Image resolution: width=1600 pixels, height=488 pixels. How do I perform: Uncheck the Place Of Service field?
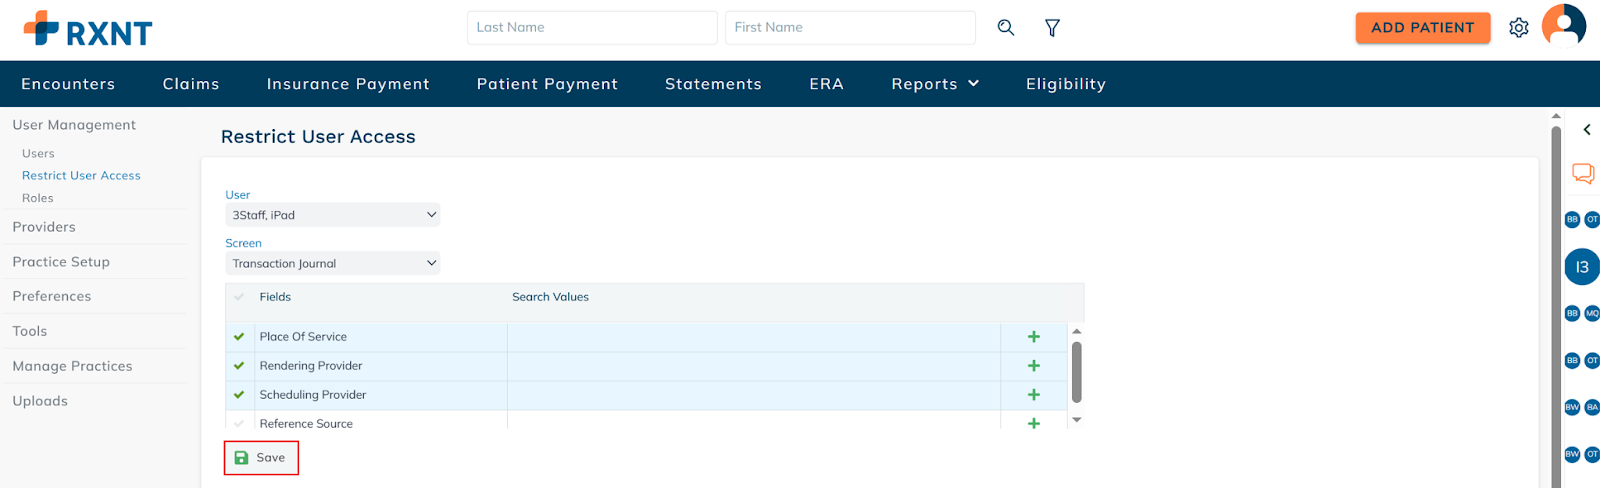pos(239,337)
